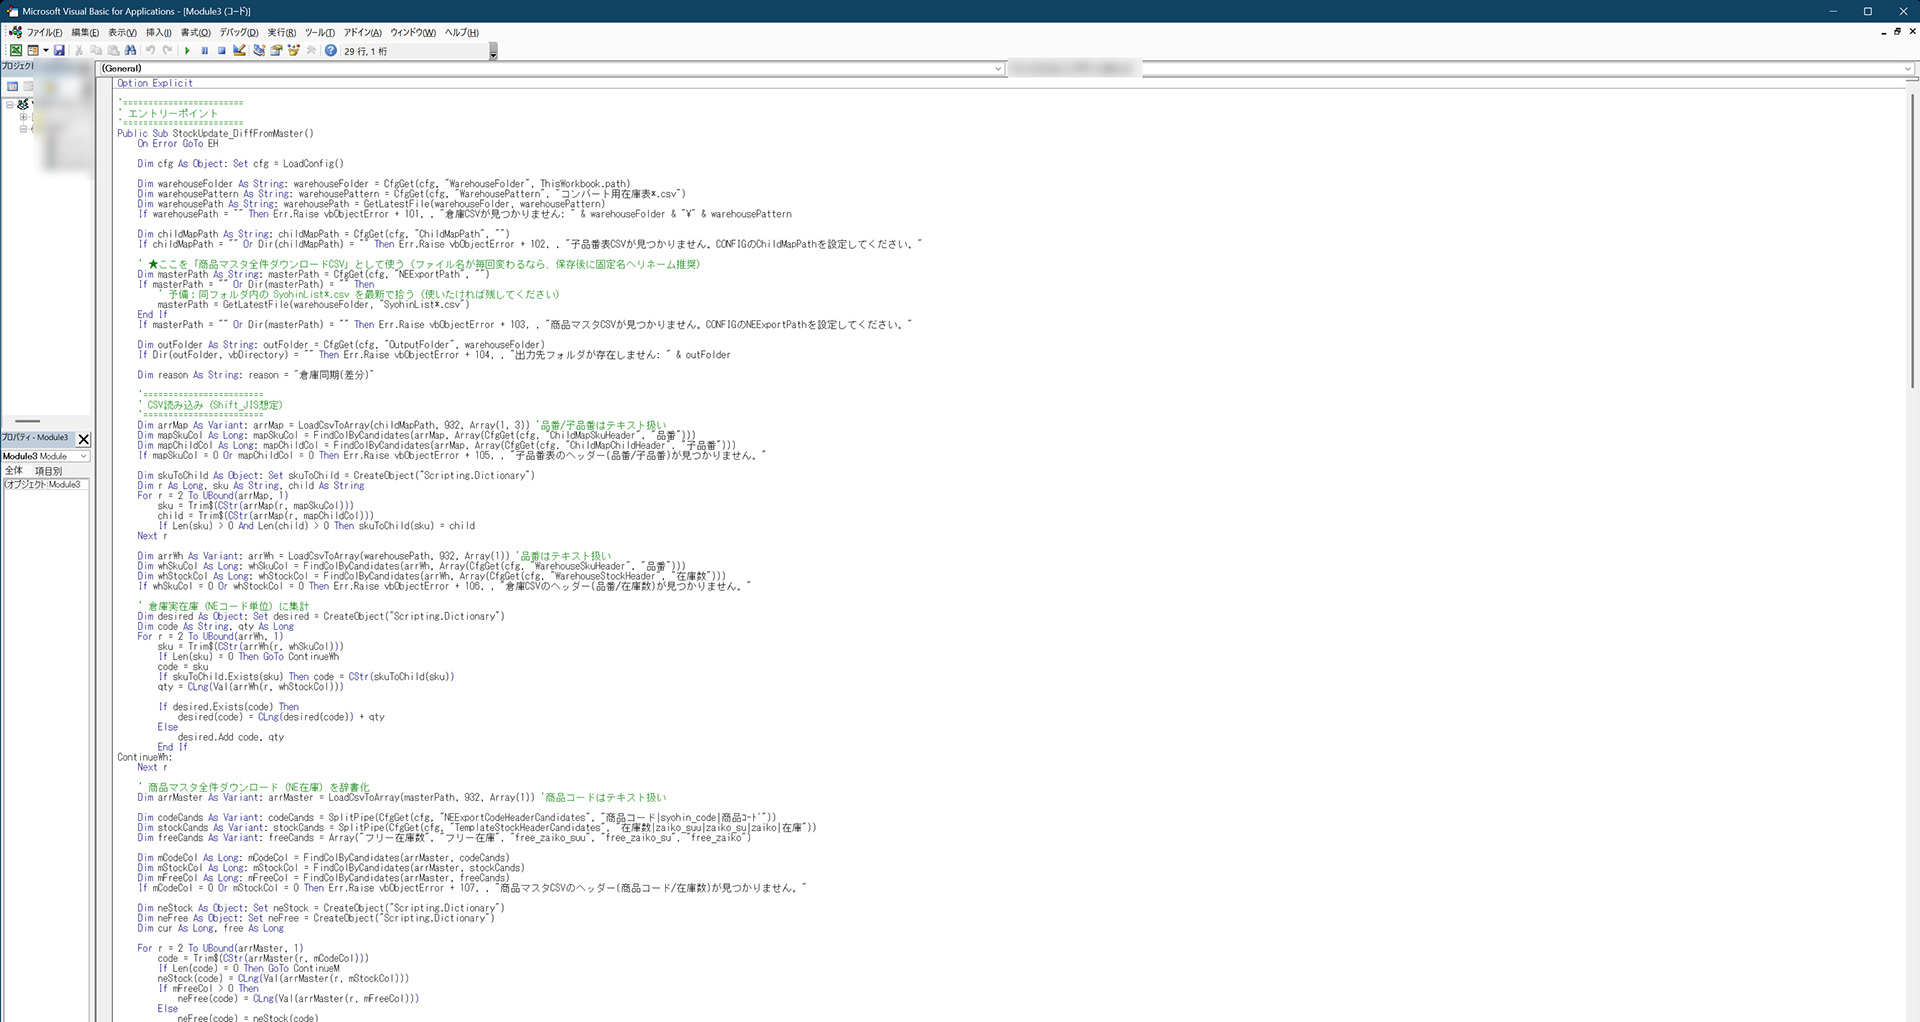The image size is (1920, 1022).
Task: Toggle the first child tree expander
Action: tap(23, 117)
